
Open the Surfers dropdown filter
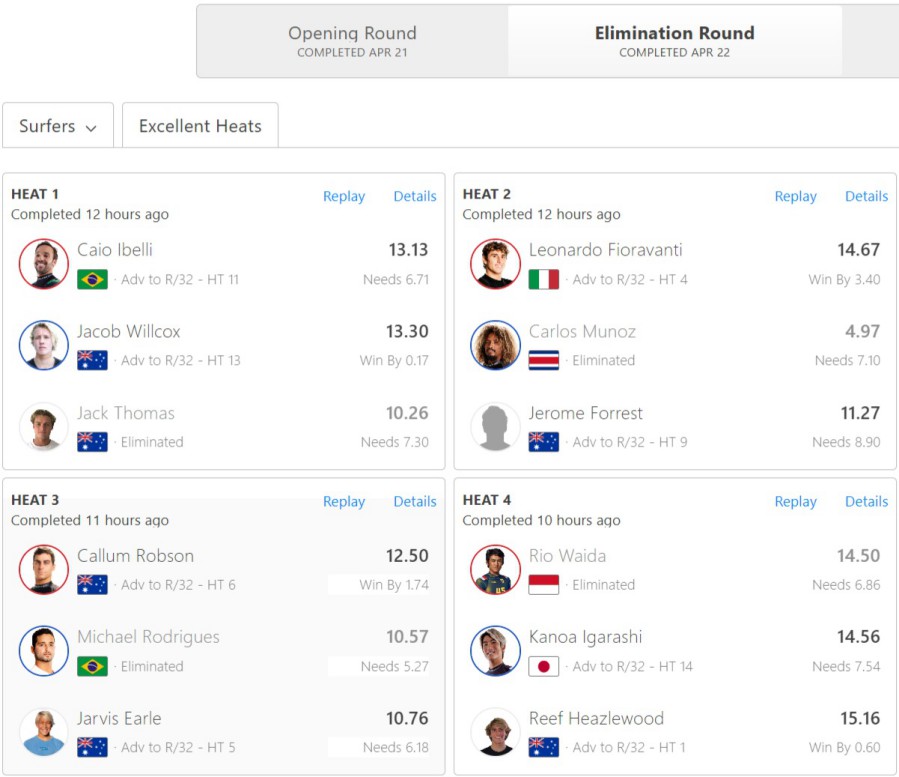[58, 126]
